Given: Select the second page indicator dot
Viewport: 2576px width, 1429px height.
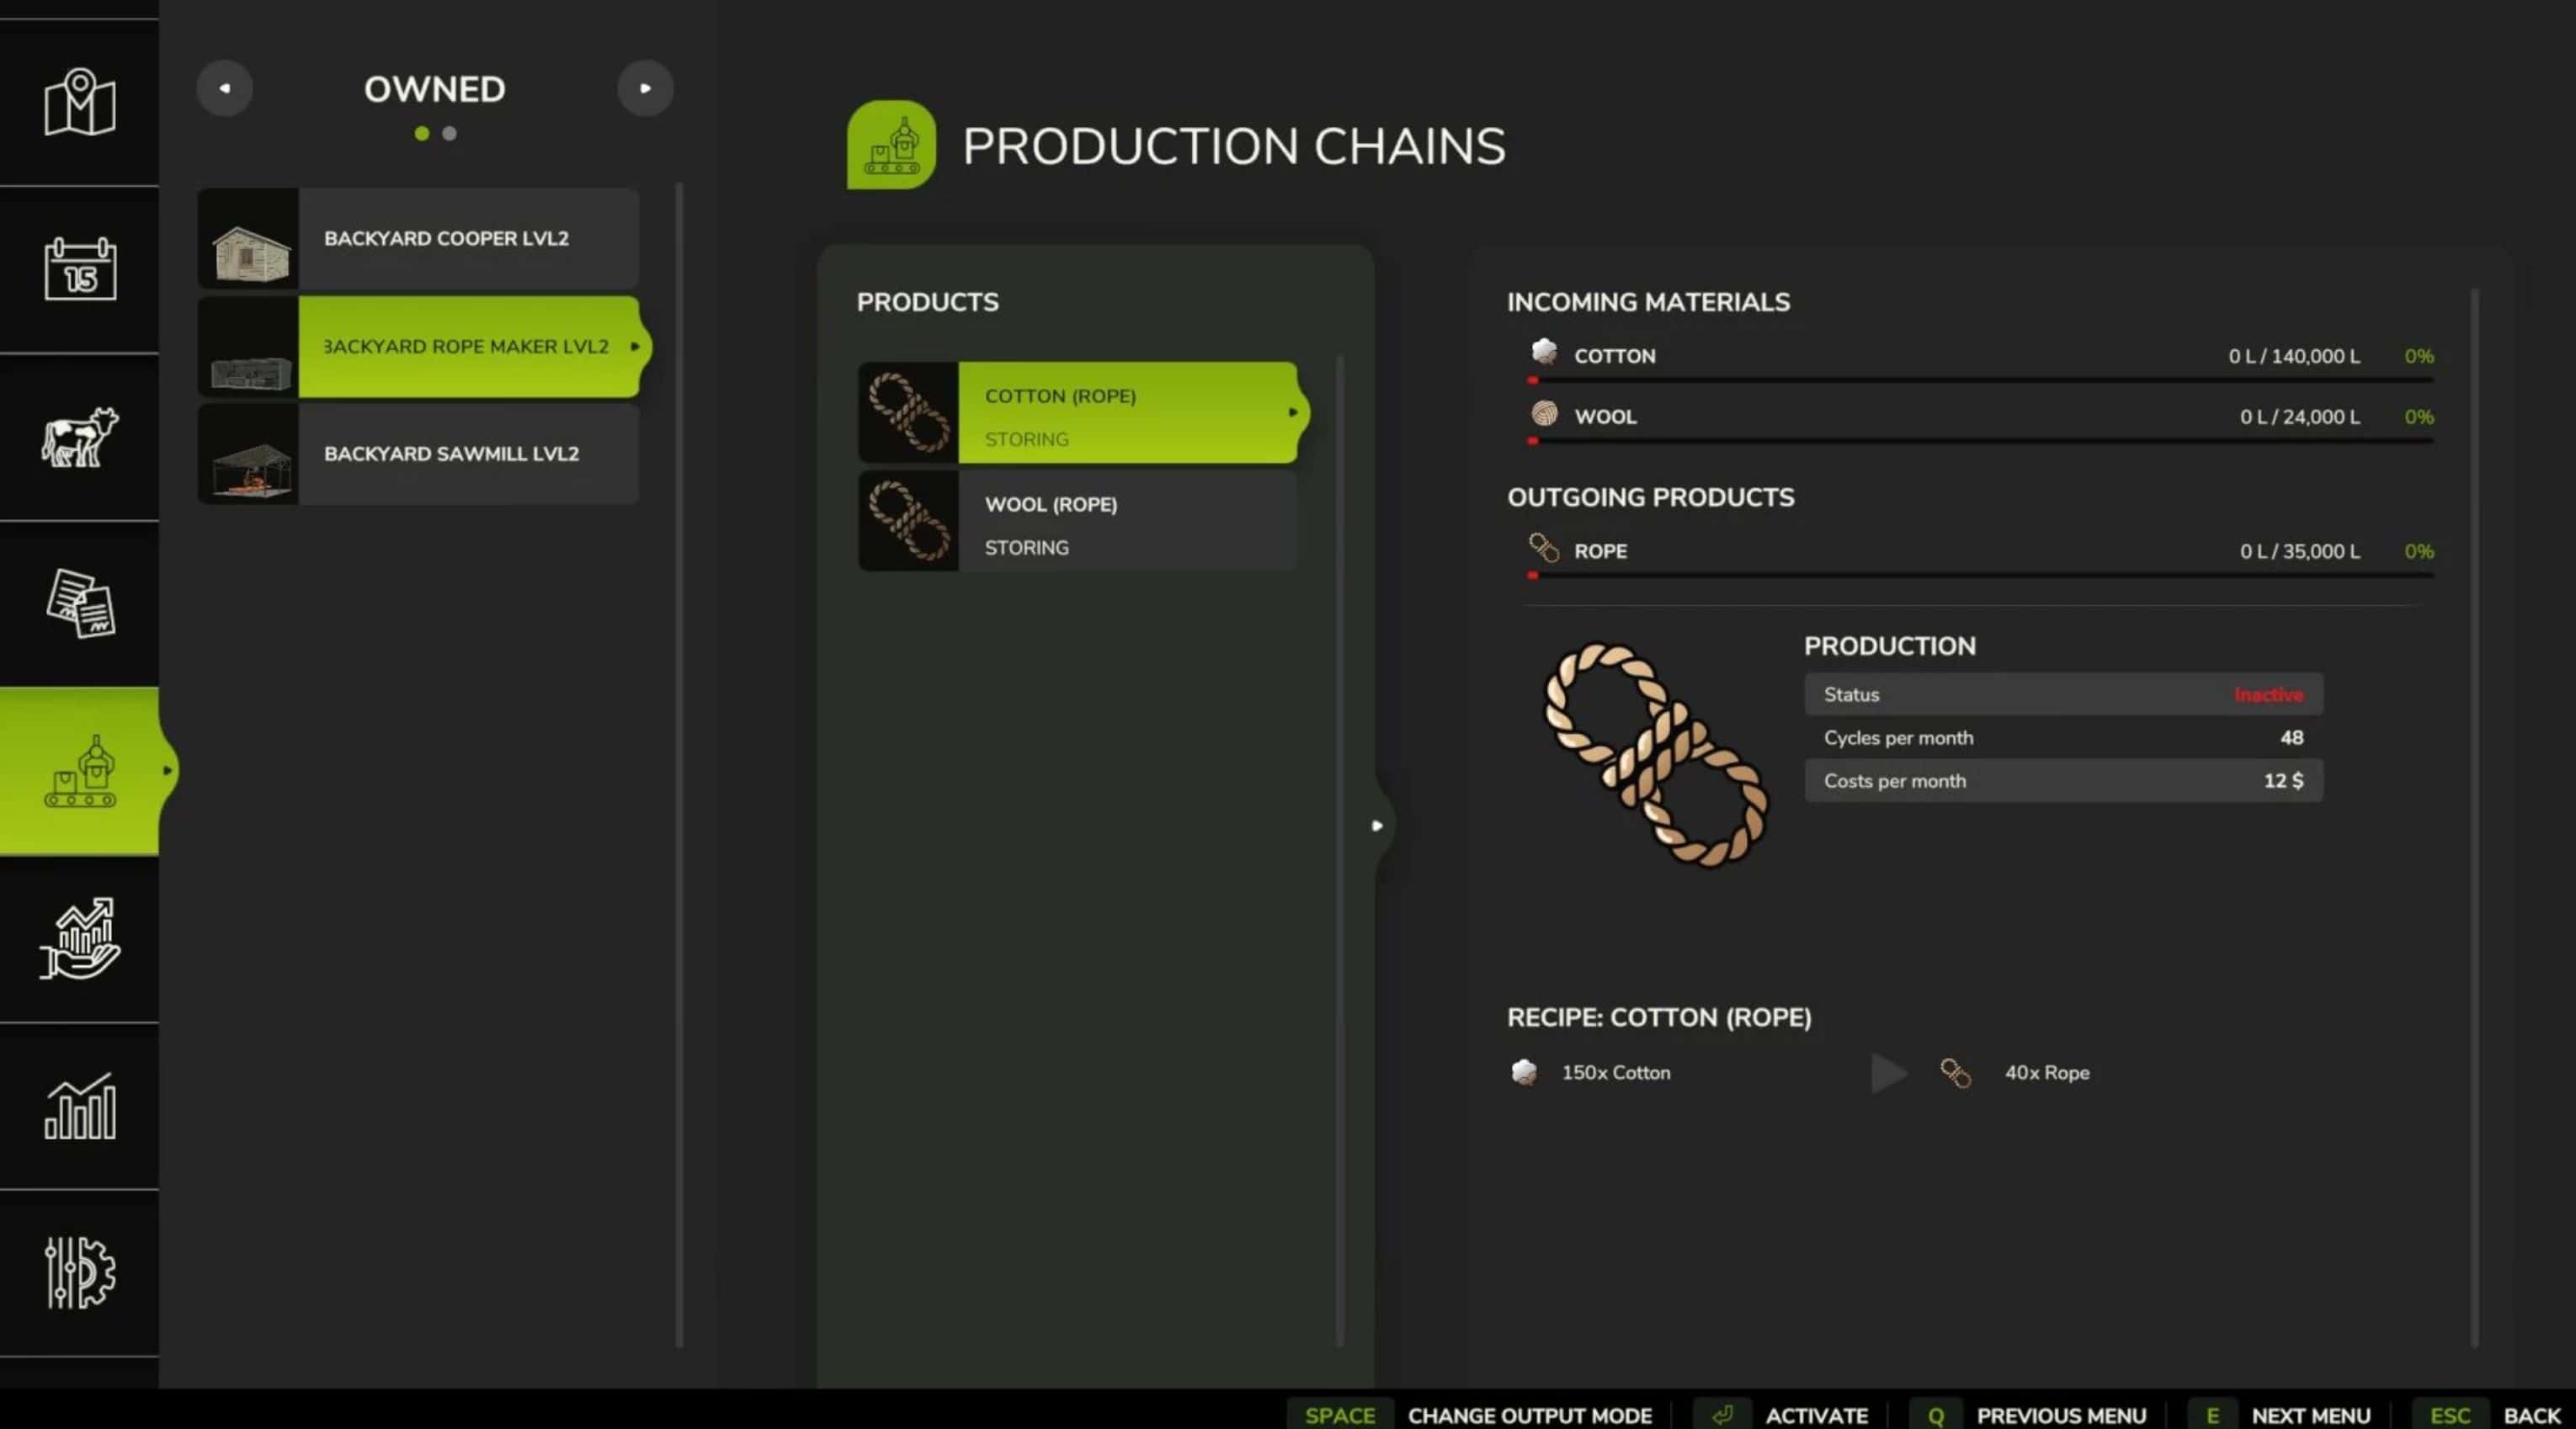Looking at the screenshot, I should (450, 133).
